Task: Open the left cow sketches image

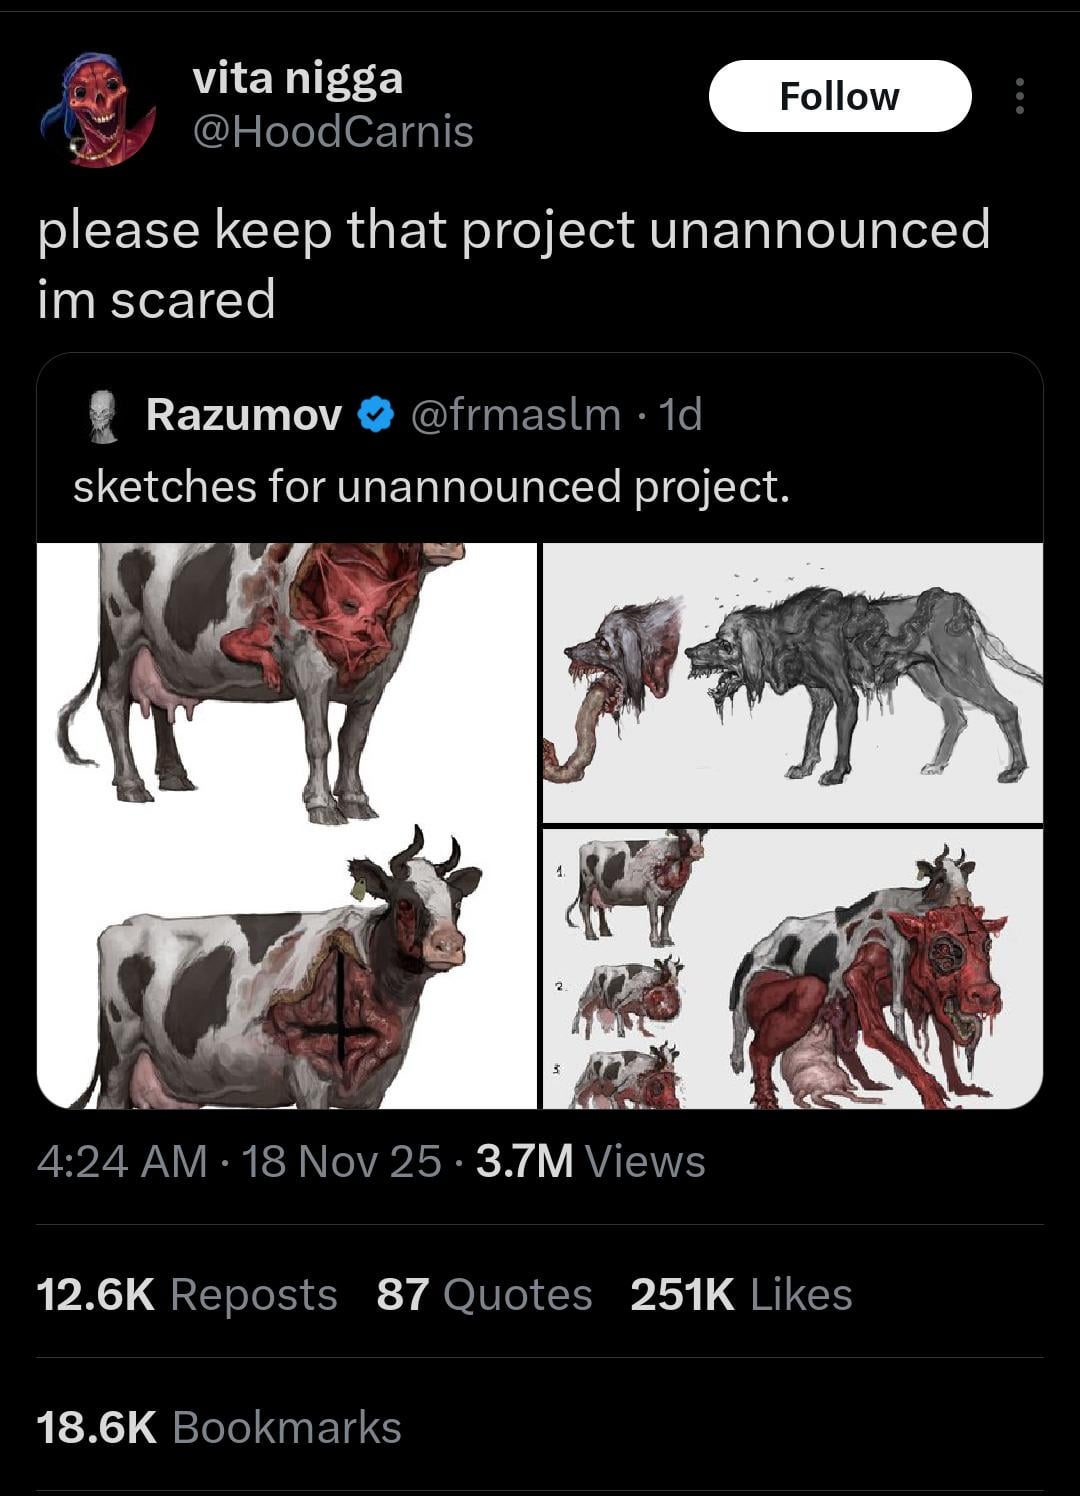Action: tap(287, 826)
